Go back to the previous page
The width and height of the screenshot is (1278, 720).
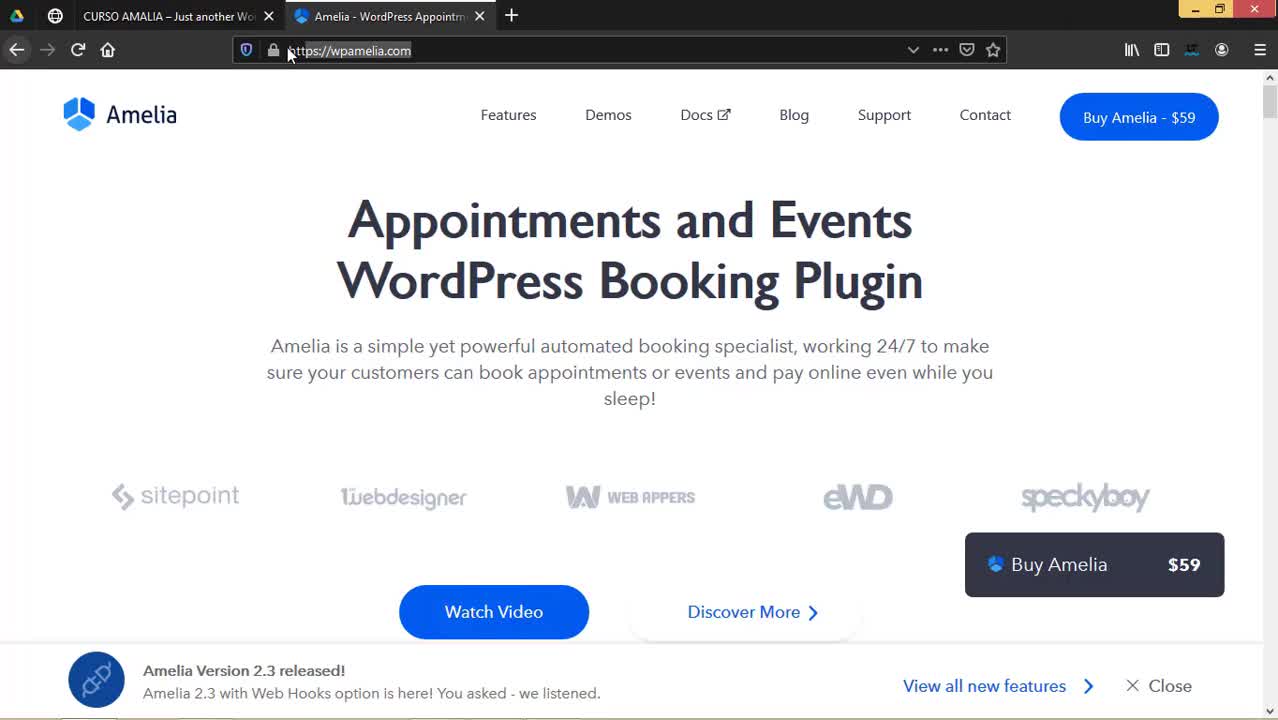(x=17, y=50)
